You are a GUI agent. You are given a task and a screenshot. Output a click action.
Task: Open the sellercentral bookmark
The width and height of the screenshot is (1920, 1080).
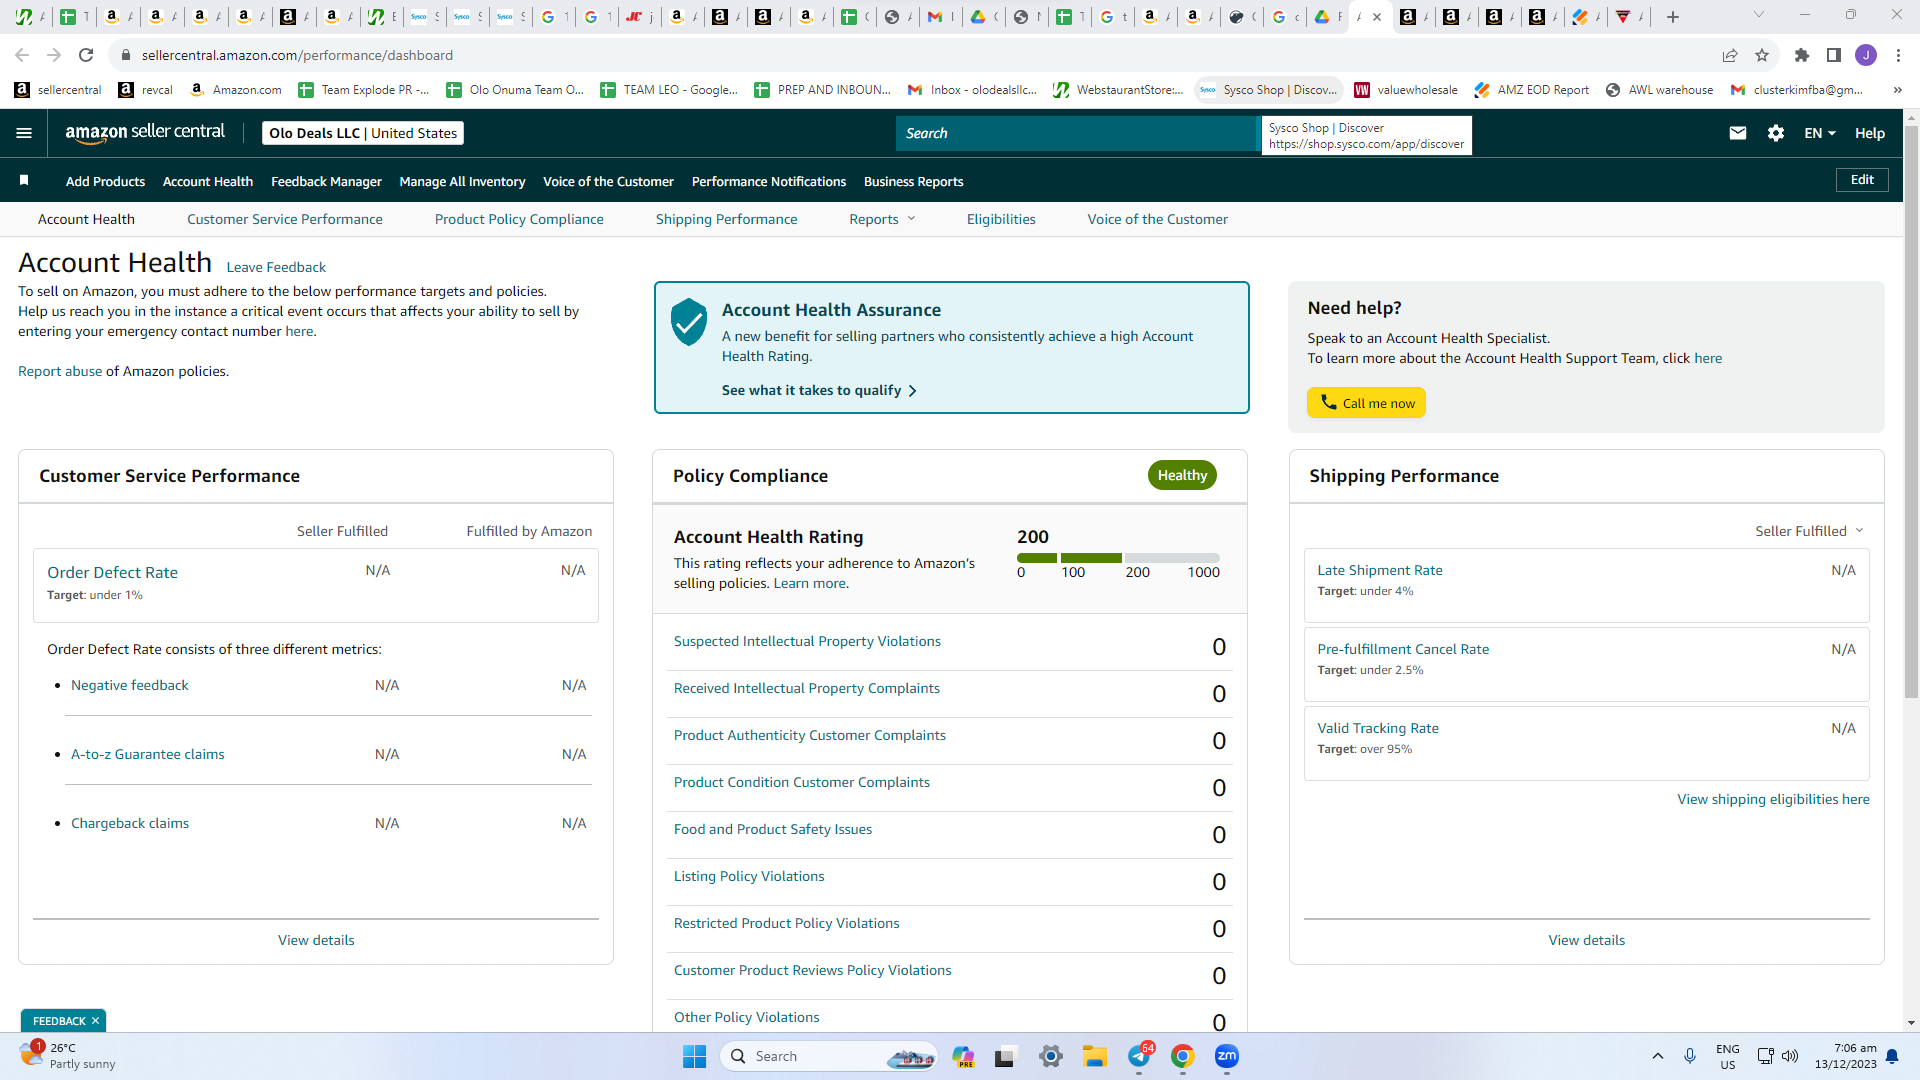[58, 90]
